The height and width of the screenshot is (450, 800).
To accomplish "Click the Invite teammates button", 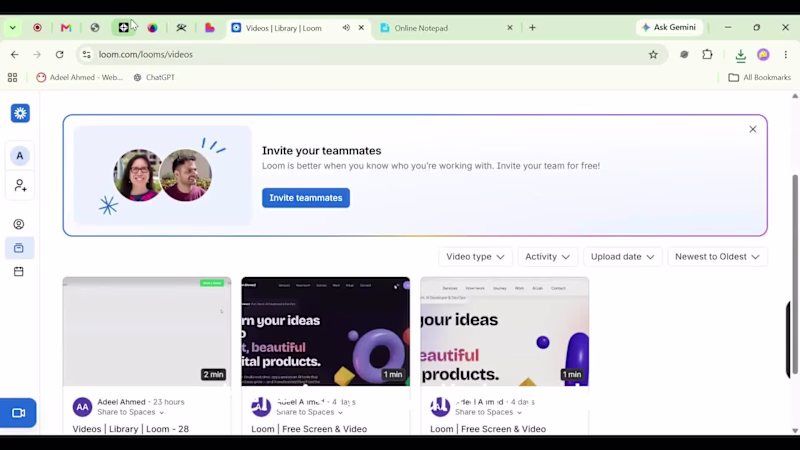I will click(306, 198).
